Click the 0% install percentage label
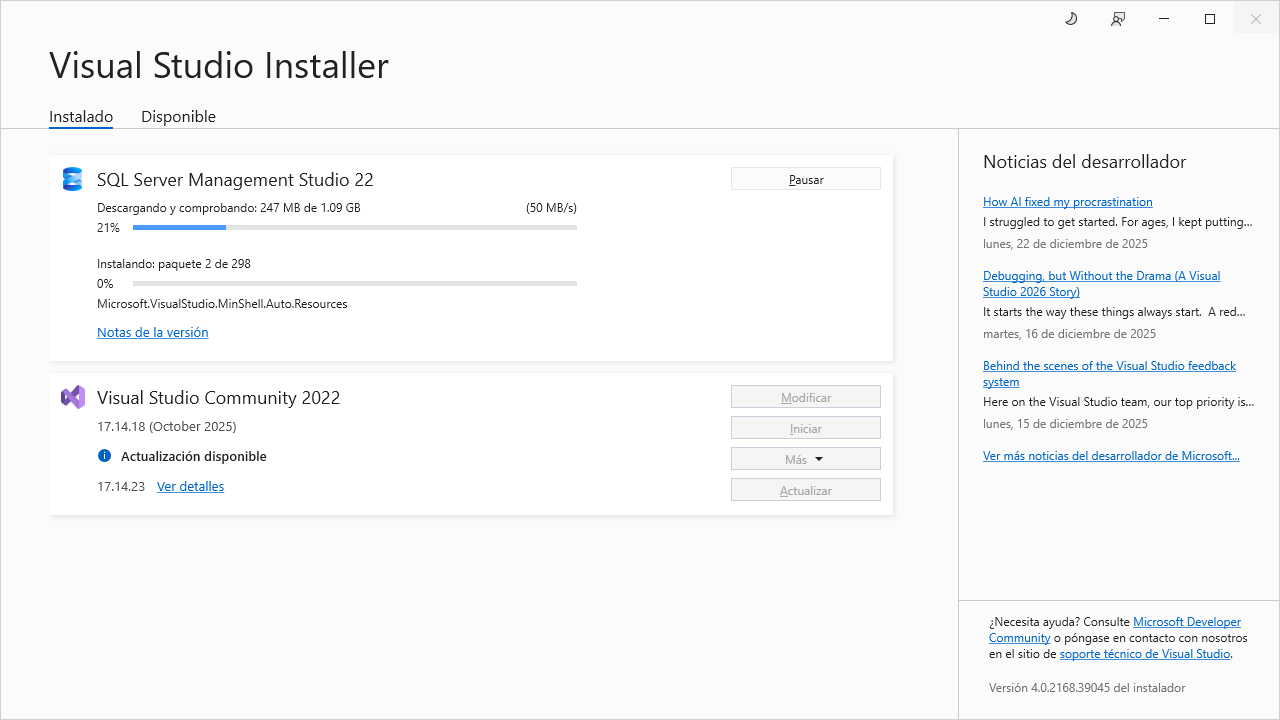 point(105,284)
